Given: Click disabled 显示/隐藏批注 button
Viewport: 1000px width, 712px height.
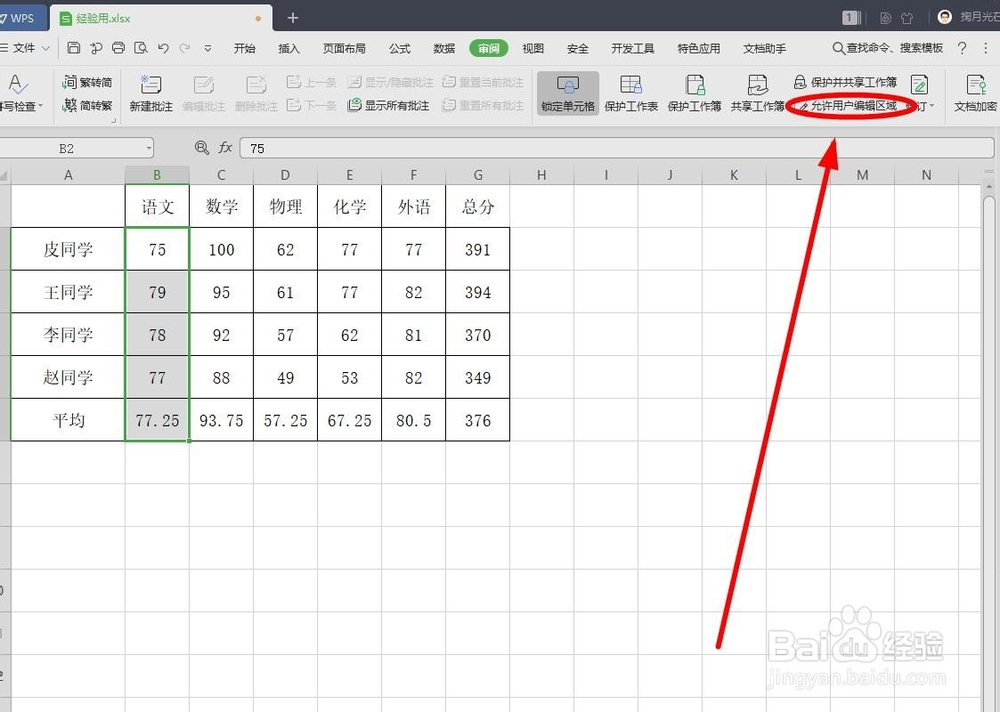Looking at the screenshot, I should pos(390,82).
